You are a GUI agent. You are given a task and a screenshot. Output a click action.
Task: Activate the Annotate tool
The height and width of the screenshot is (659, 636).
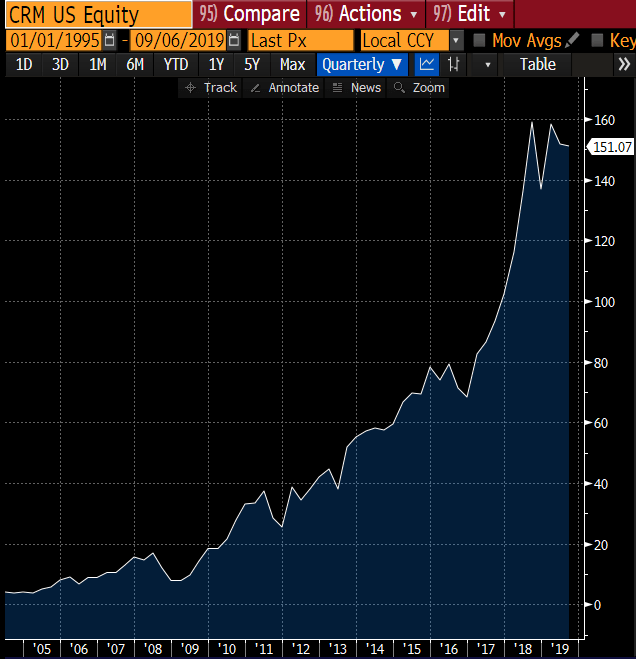284,87
